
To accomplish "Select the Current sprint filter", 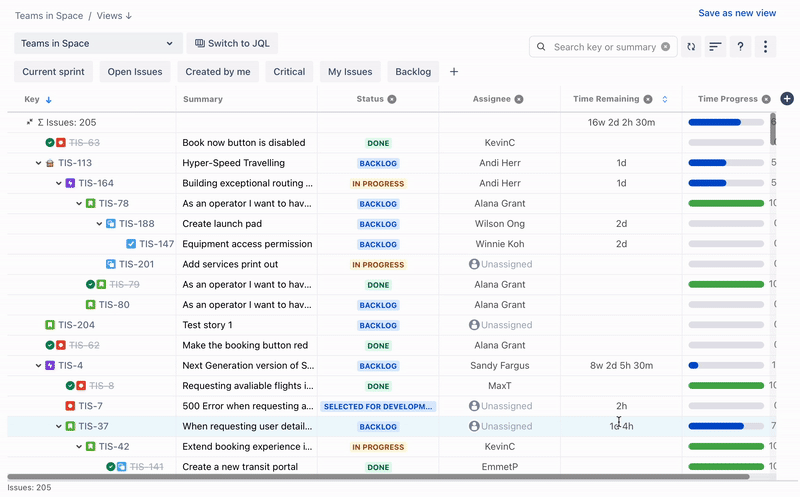I will click(54, 72).
